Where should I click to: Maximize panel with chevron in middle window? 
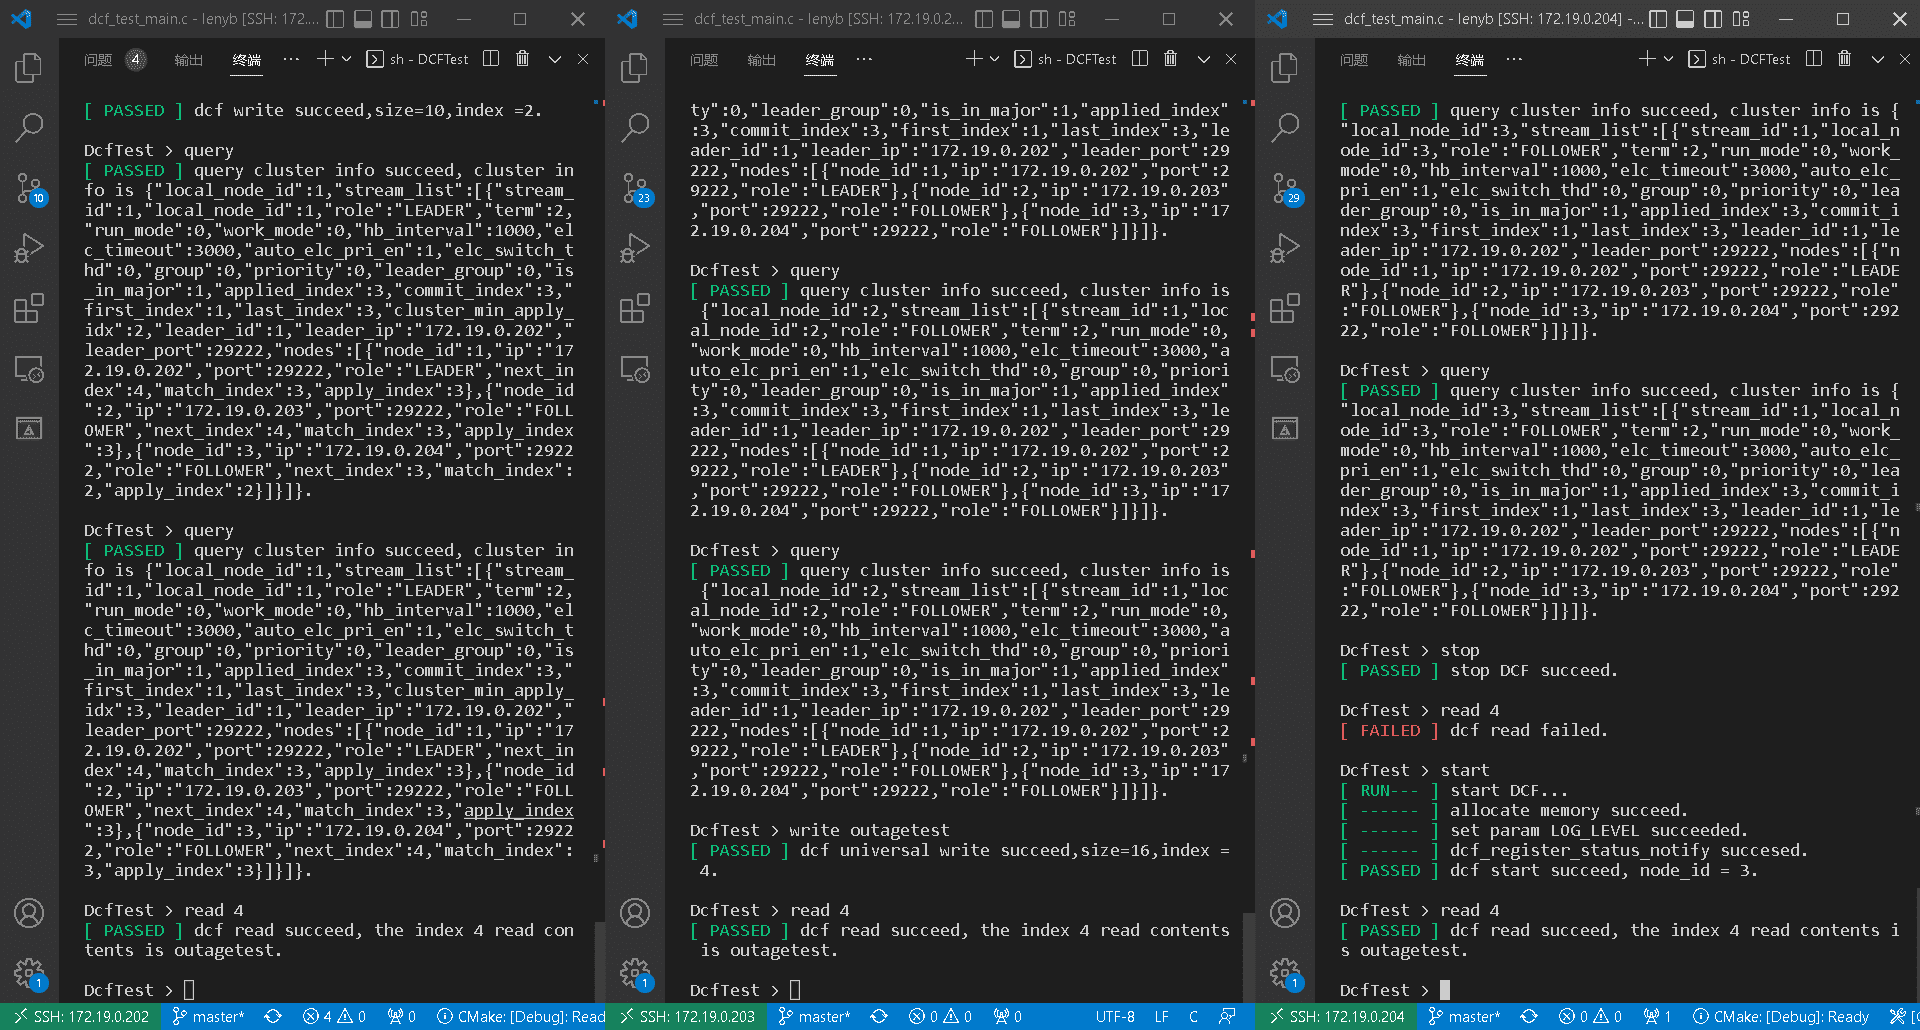[1204, 59]
